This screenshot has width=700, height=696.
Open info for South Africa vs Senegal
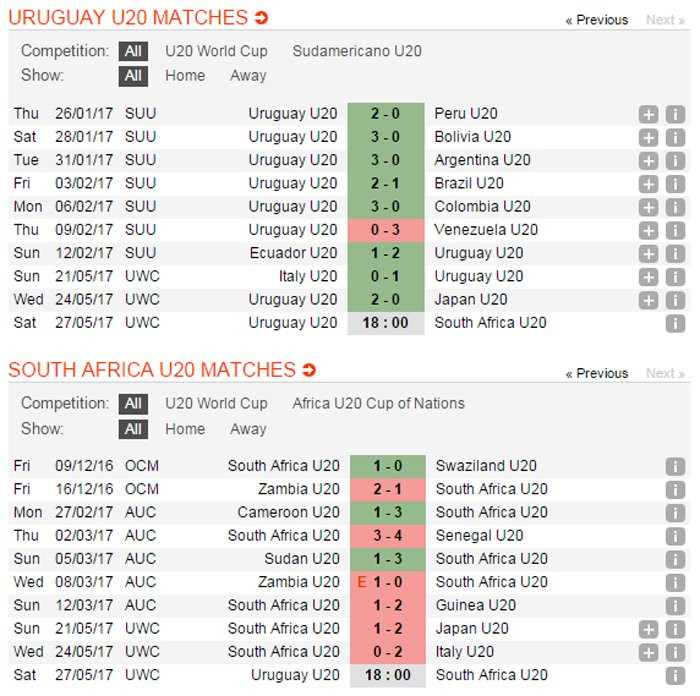(675, 536)
